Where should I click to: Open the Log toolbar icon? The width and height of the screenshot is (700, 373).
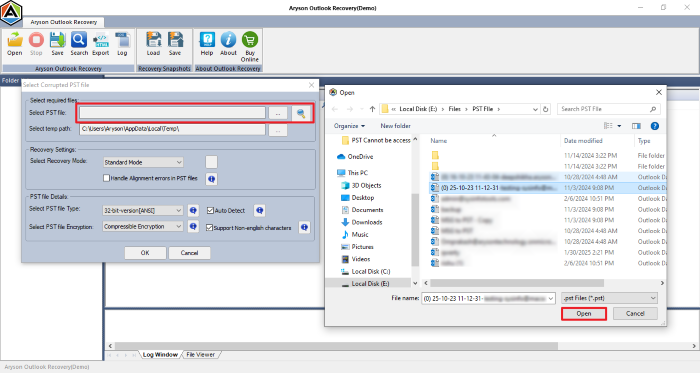(x=122, y=44)
